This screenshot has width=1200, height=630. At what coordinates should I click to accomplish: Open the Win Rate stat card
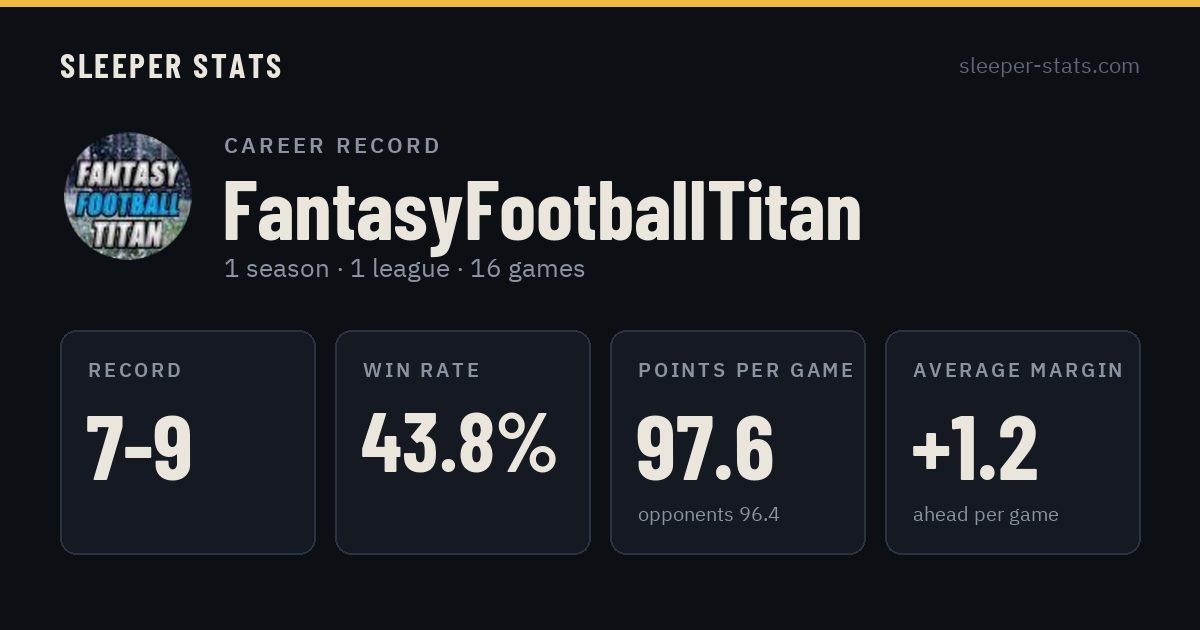click(x=463, y=442)
